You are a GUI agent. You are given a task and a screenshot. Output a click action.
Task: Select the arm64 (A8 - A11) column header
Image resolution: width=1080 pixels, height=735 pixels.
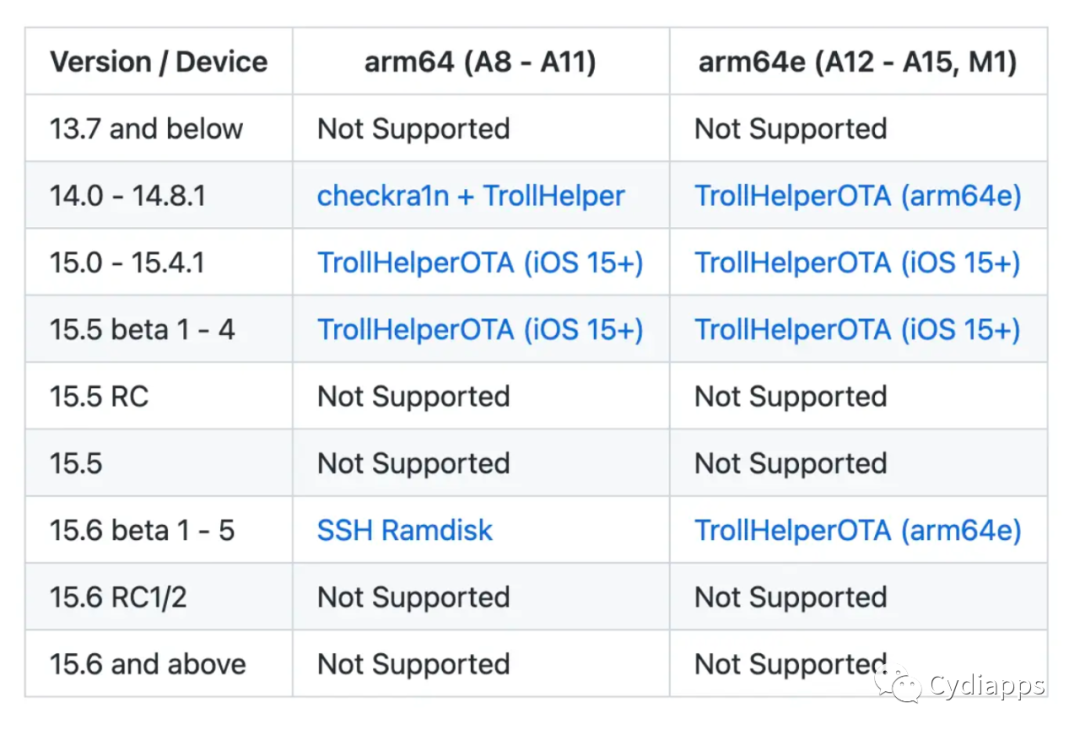[x=481, y=61]
